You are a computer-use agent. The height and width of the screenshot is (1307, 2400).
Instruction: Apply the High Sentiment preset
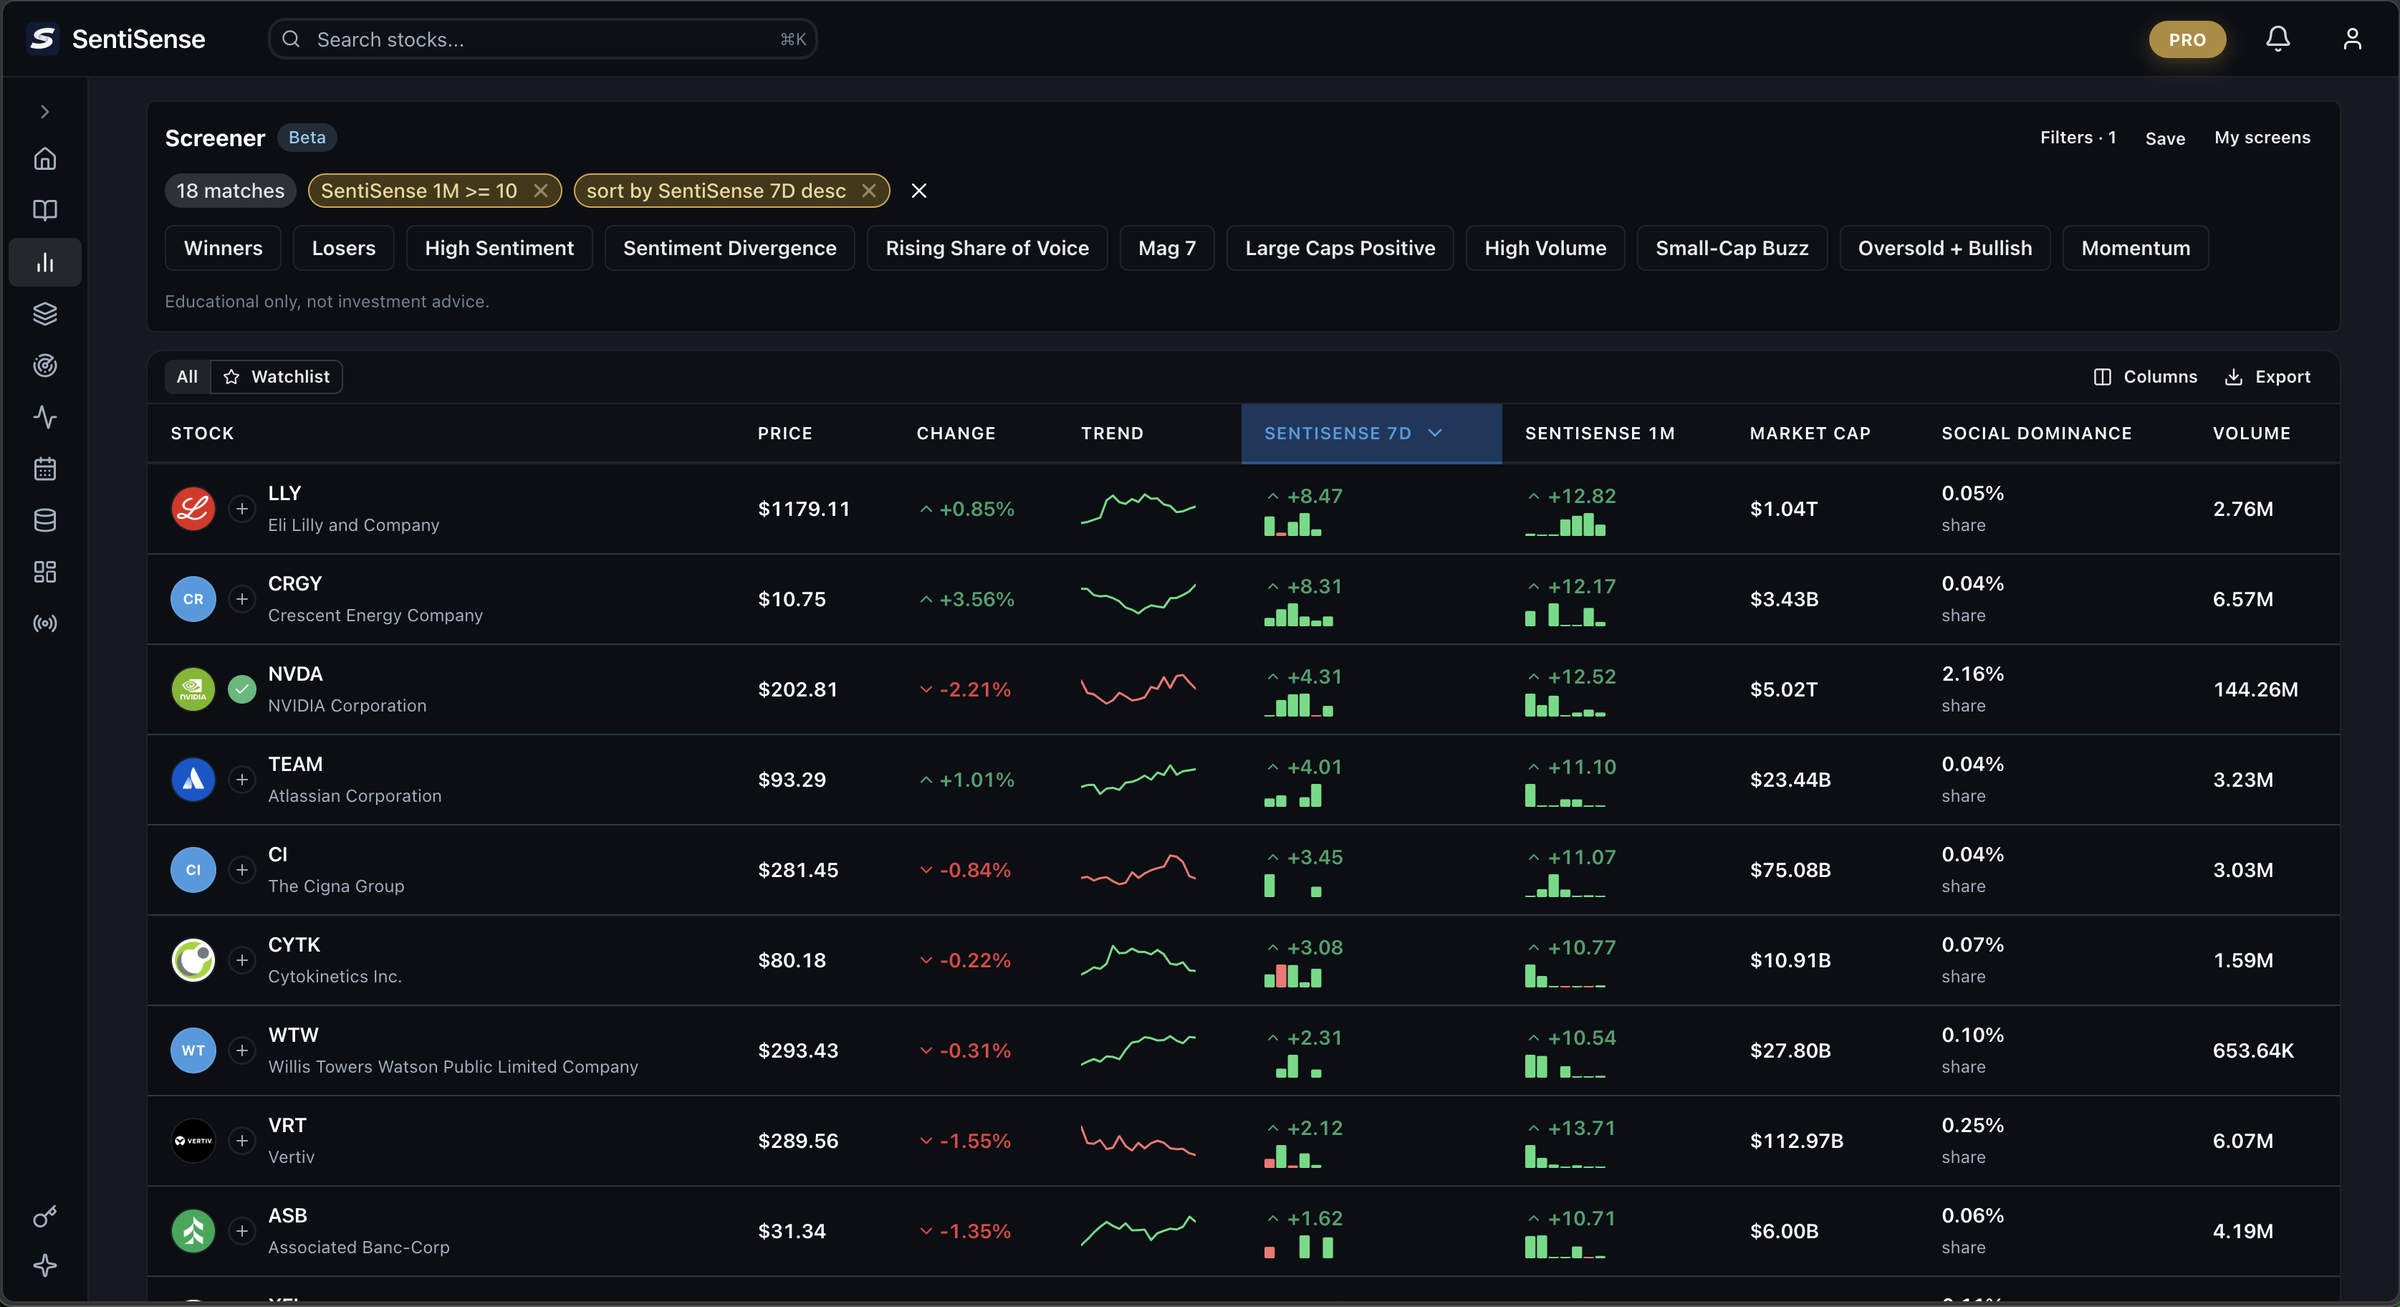[x=499, y=248]
